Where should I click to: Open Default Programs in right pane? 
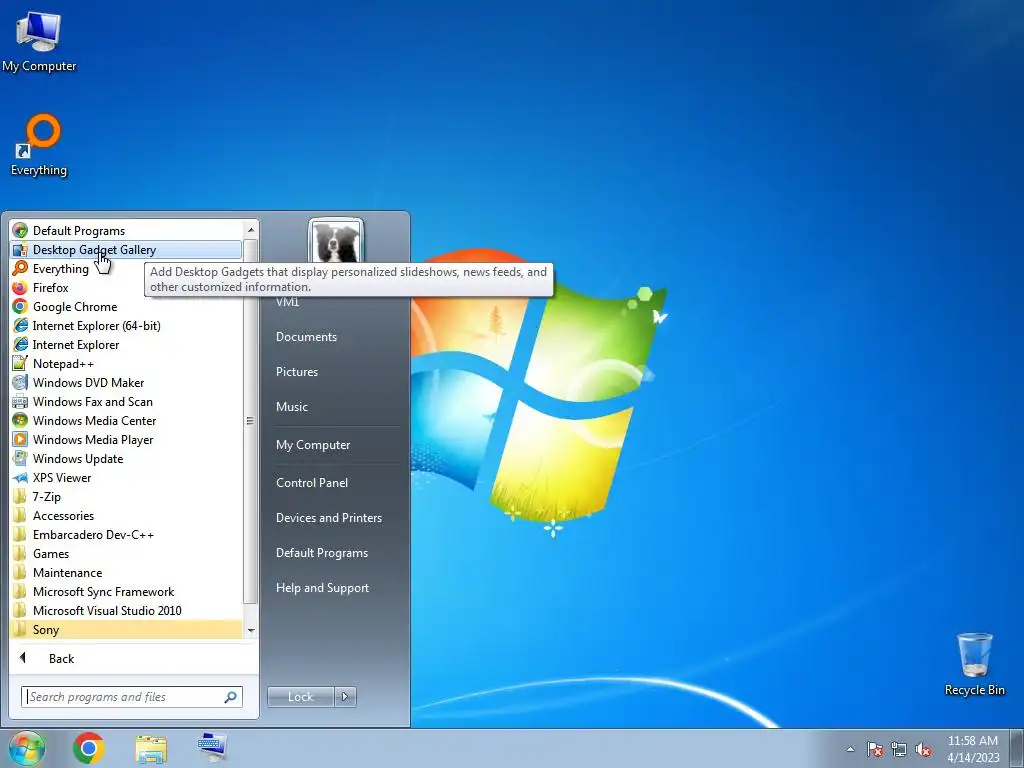[321, 553]
